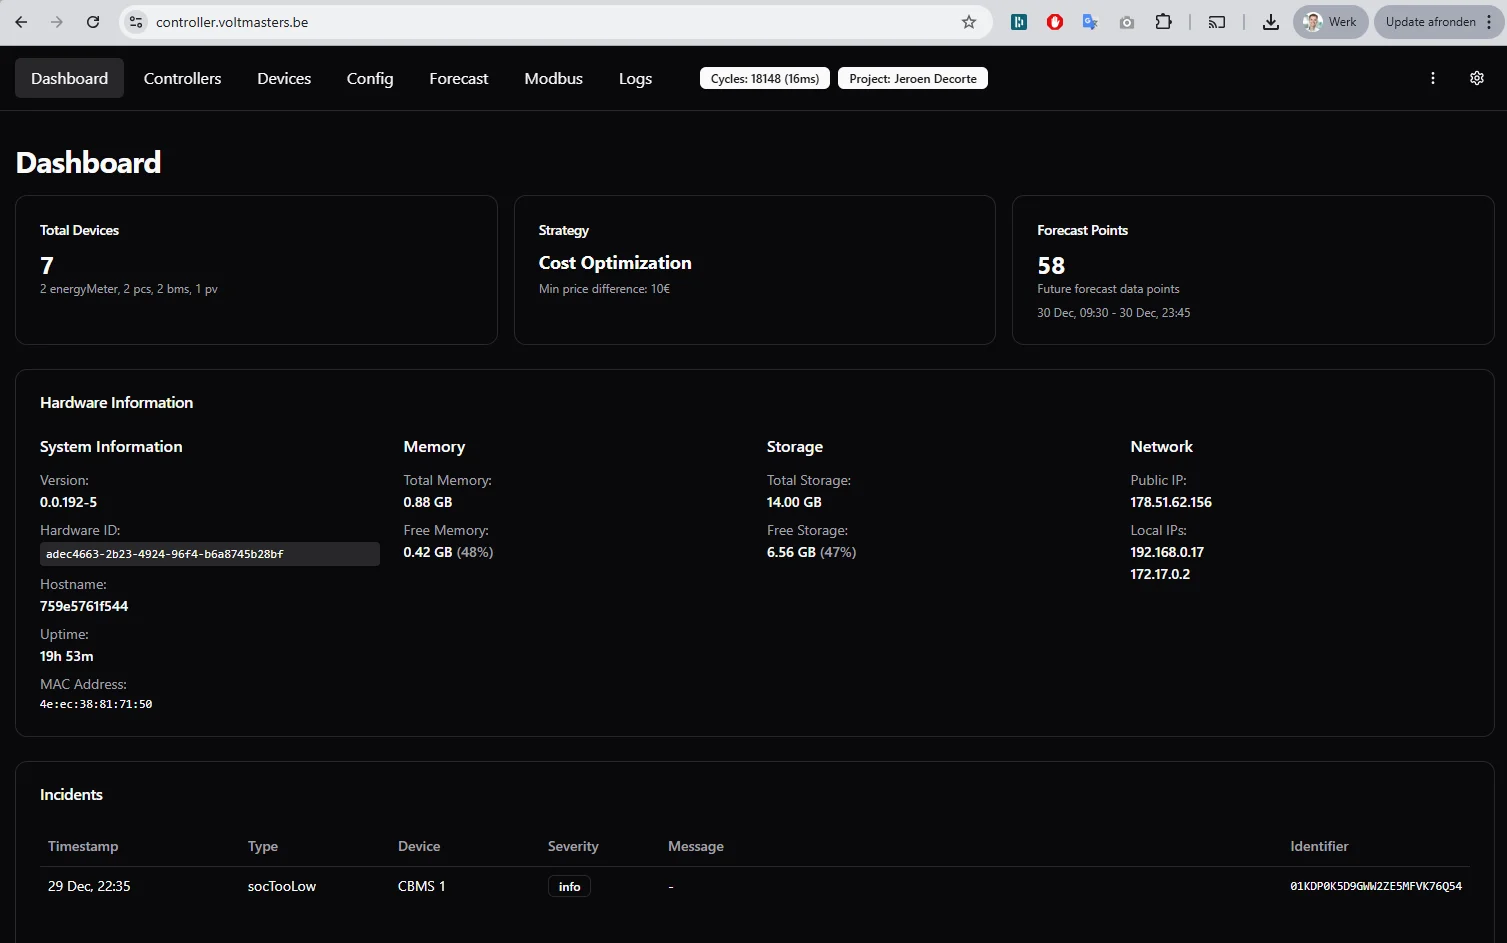
Task: Open the Devices tab
Action: (x=284, y=78)
